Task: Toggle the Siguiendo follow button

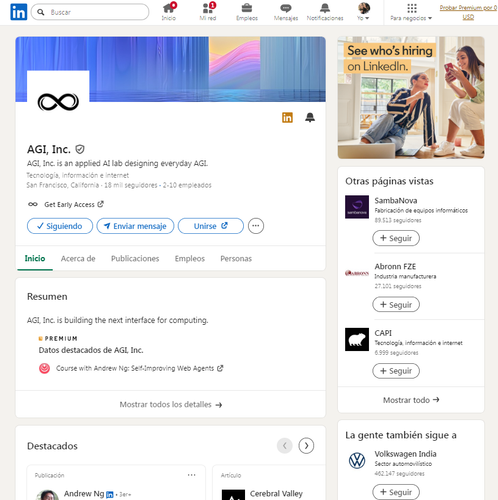Action: [x=60, y=226]
